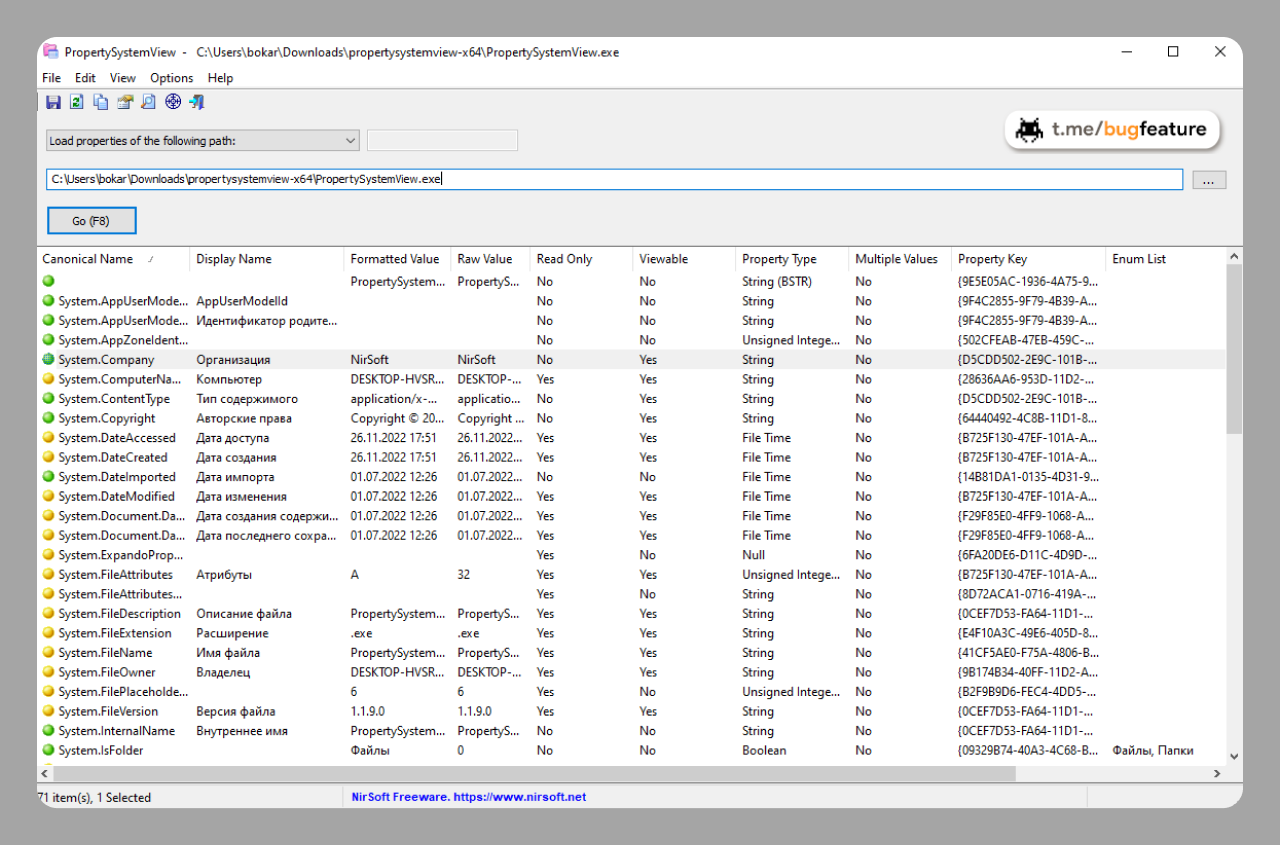Select the 'Версия файла' display name cell
This screenshot has height=845, width=1280.
(x=236, y=711)
